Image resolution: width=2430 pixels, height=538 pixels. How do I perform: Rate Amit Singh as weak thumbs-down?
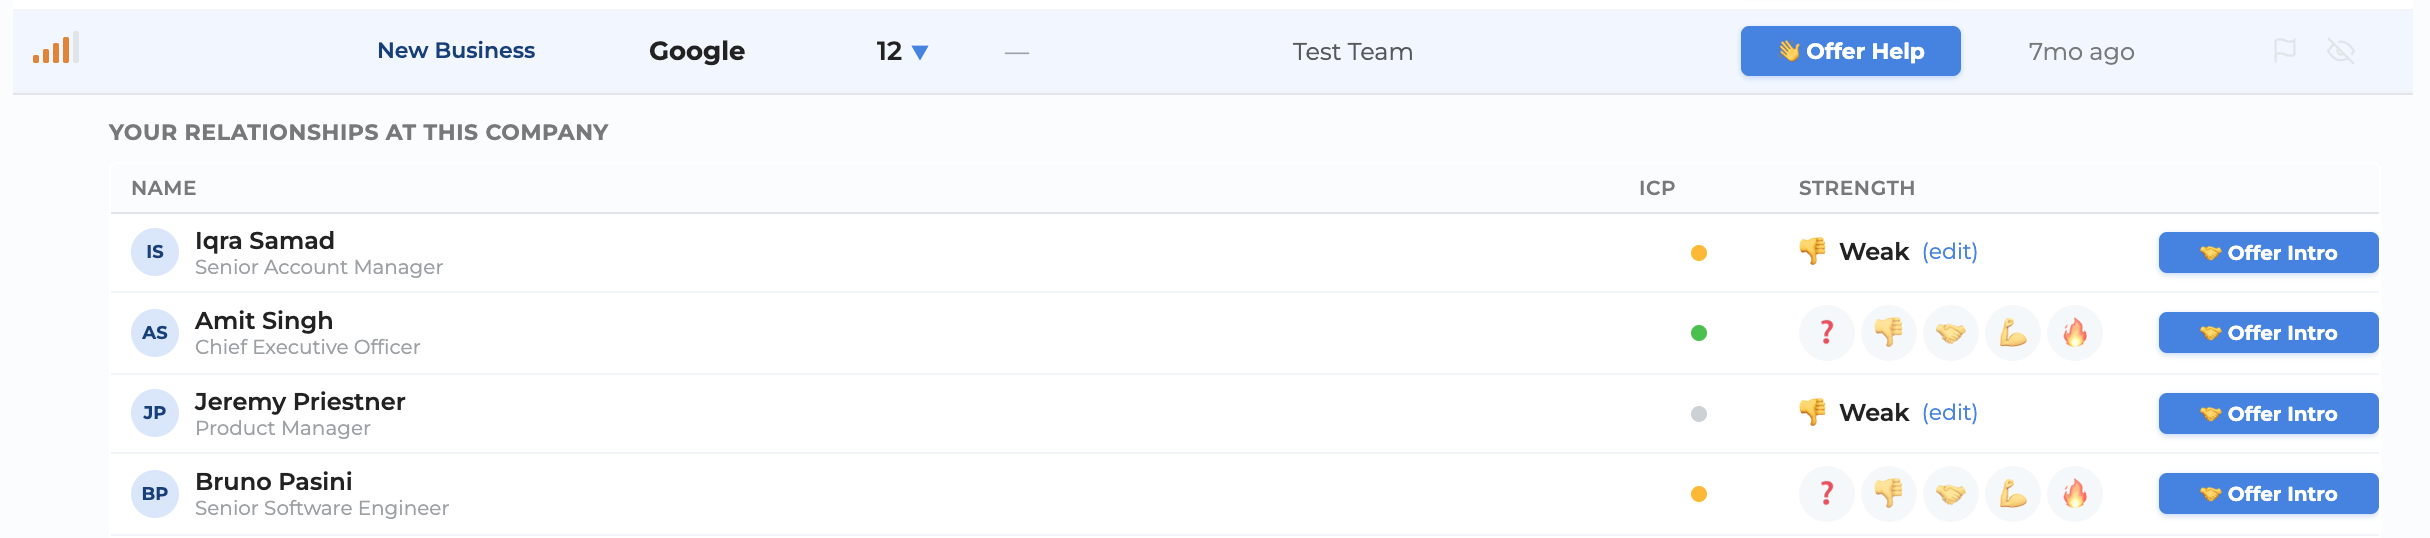click(x=1888, y=333)
